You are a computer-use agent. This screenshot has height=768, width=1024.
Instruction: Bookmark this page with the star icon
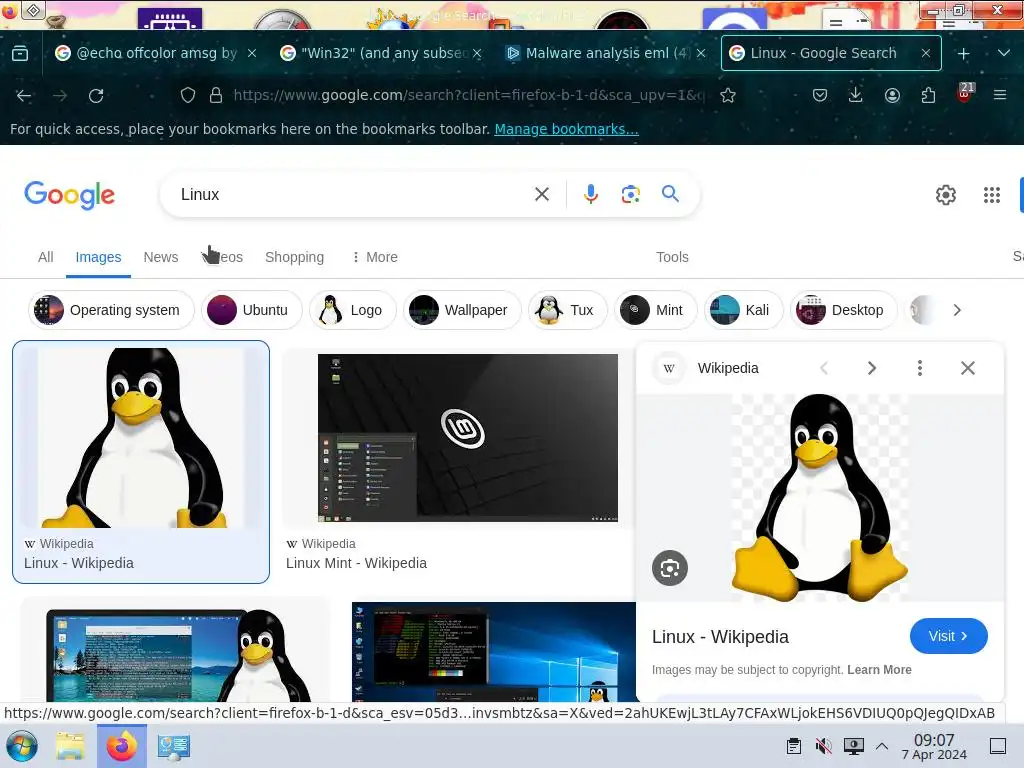click(728, 95)
